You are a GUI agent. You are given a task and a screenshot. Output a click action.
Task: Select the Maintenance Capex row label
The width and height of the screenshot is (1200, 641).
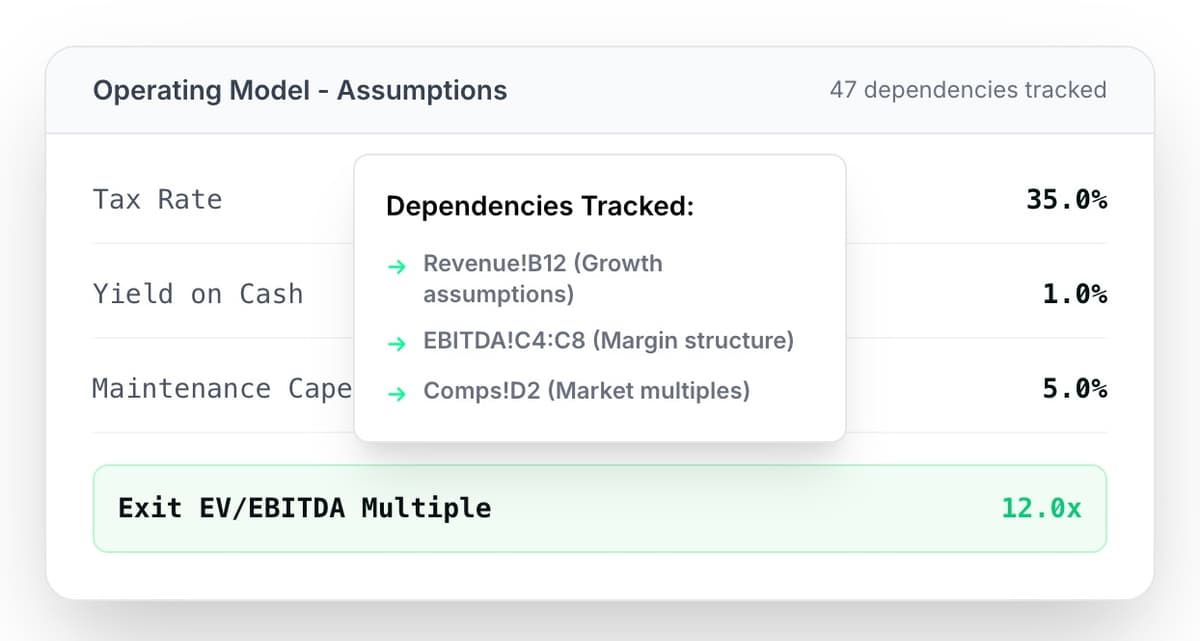pos(221,388)
